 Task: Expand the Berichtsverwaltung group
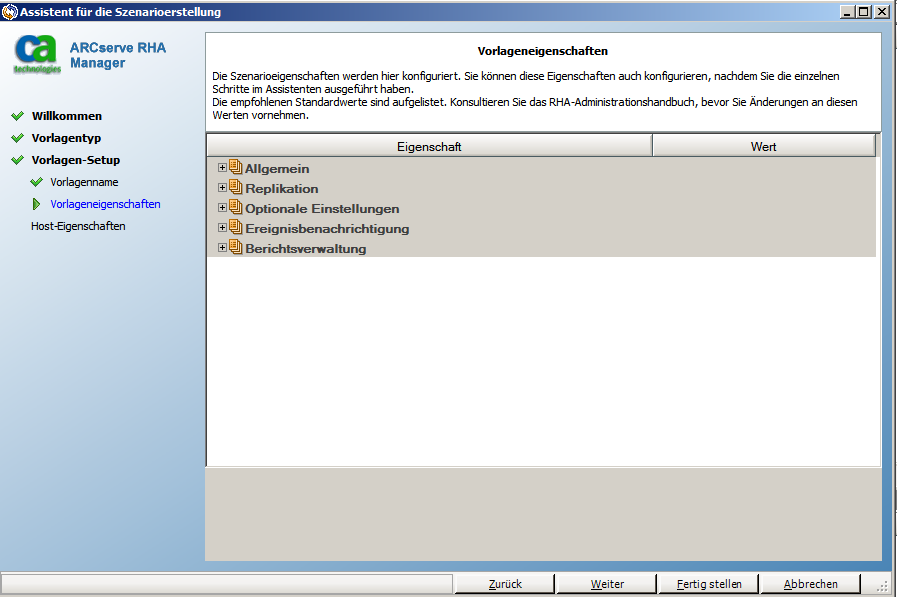(x=222, y=248)
